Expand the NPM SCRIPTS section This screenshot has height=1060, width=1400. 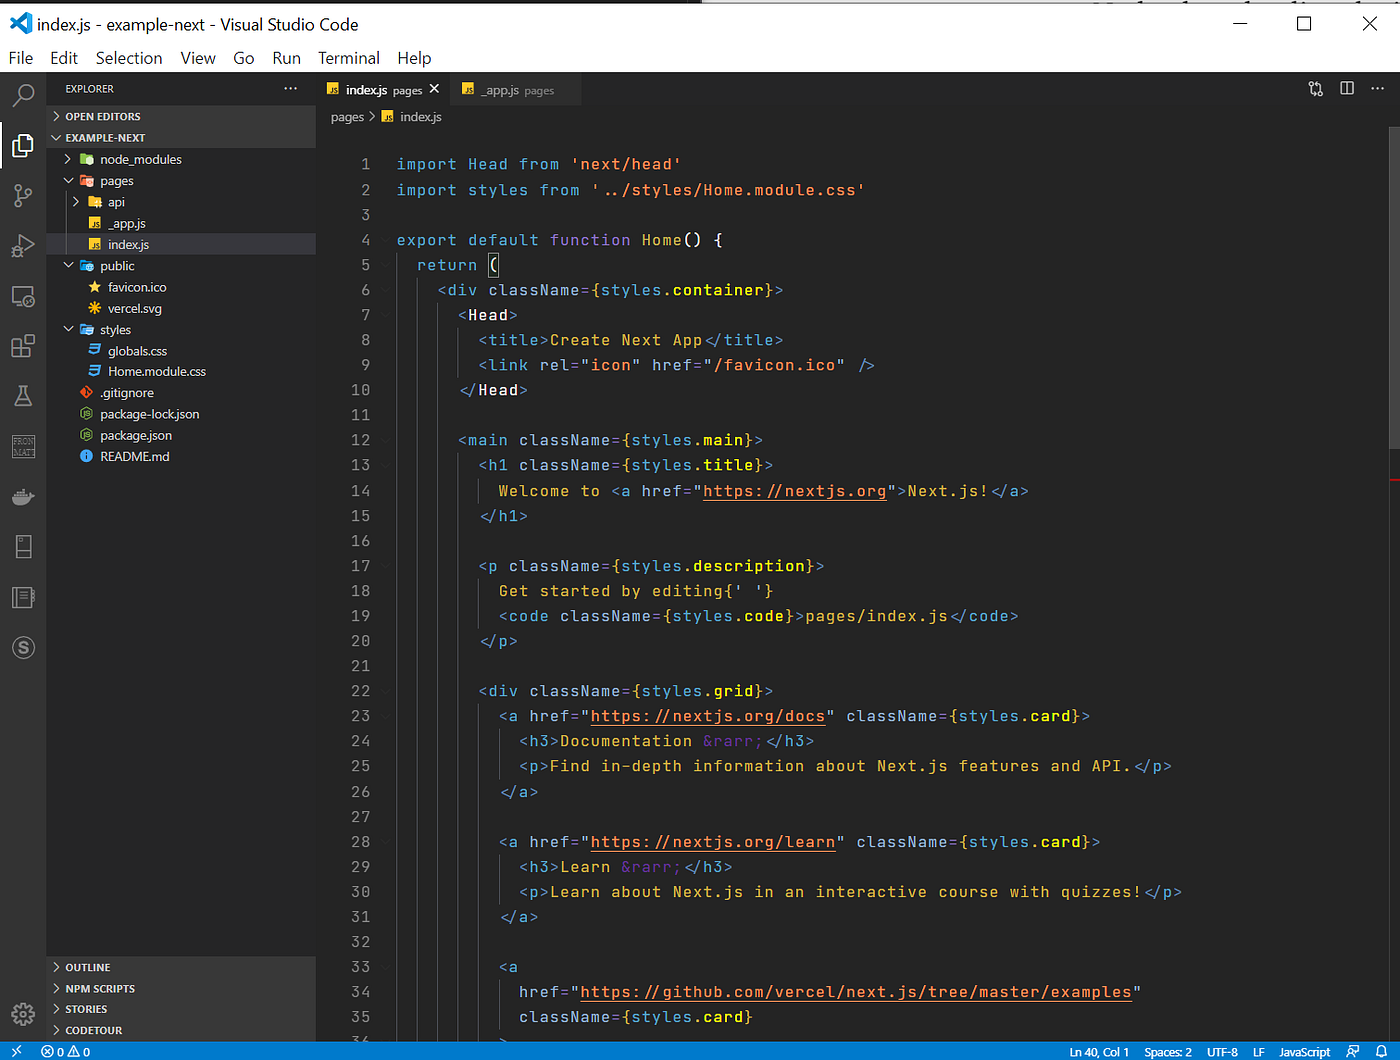tap(181, 989)
